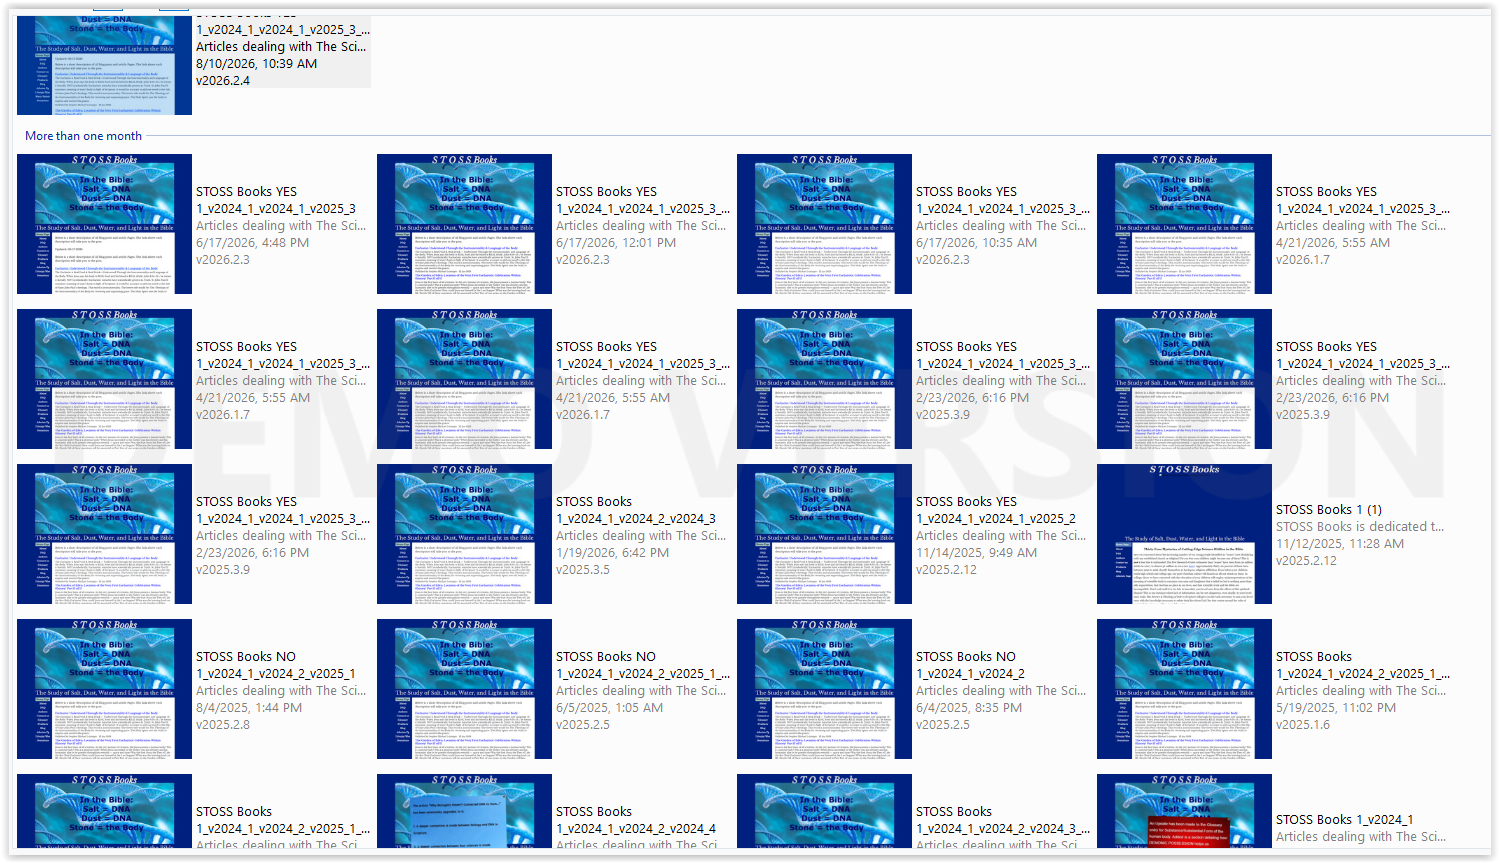Click "STOSS Books NO" title dated 8/4/2025, 1:44 PM
The image size is (1499, 863).
click(246, 656)
